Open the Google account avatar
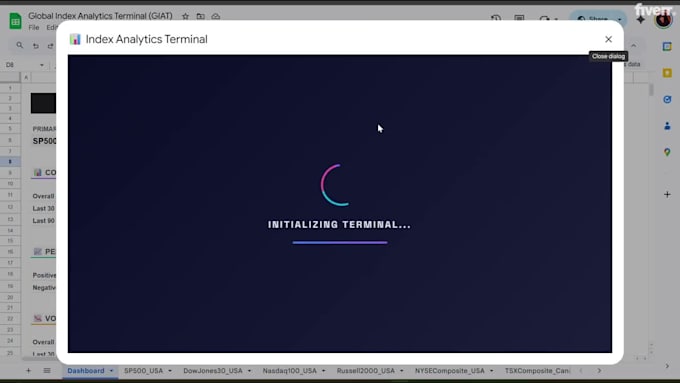Image resolution: width=680 pixels, height=383 pixels. (663, 20)
